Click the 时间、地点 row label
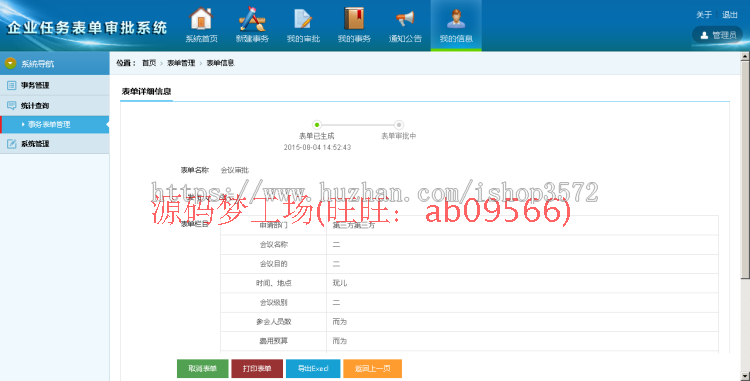The image size is (750, 381). pyautogui.click(x=274, y=283)
